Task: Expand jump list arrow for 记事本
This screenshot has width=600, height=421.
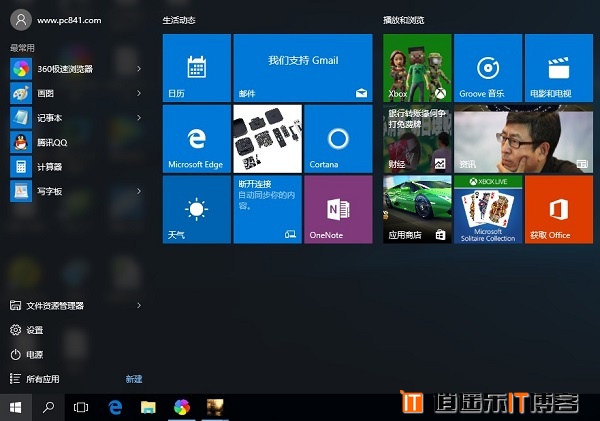Action: click(x=139, y=118)
